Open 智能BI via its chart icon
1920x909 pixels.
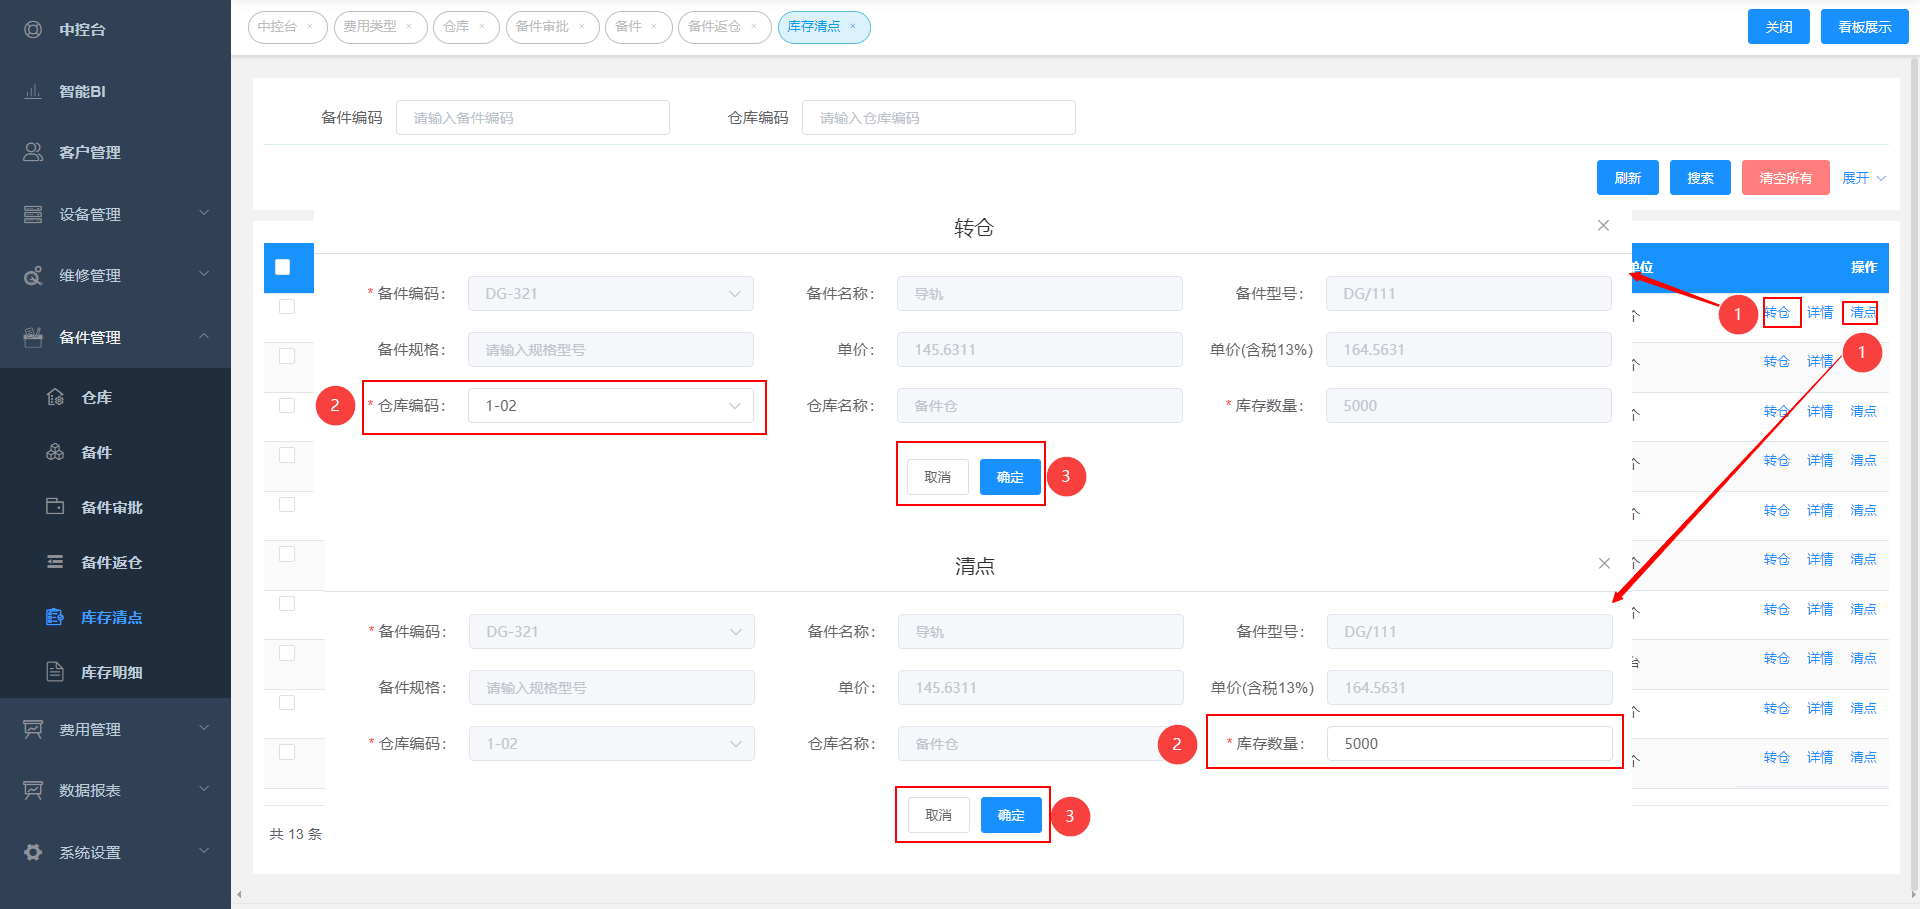click(x=33, y=91)
